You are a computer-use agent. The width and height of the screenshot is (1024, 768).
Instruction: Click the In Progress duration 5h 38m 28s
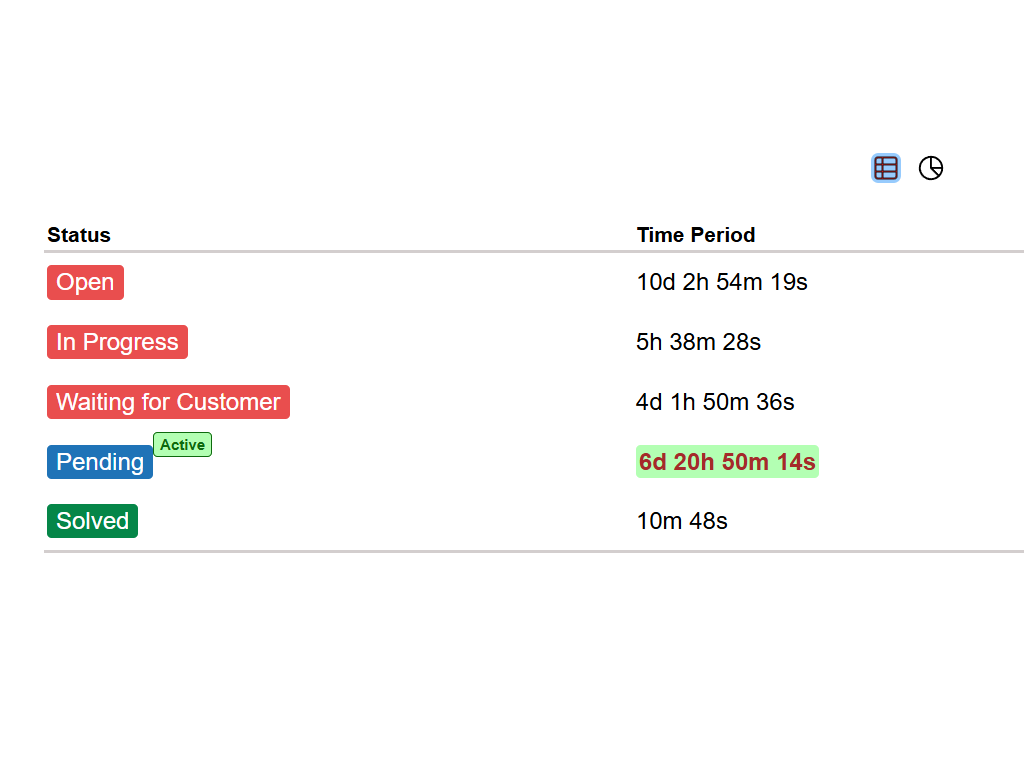(698, 342)
